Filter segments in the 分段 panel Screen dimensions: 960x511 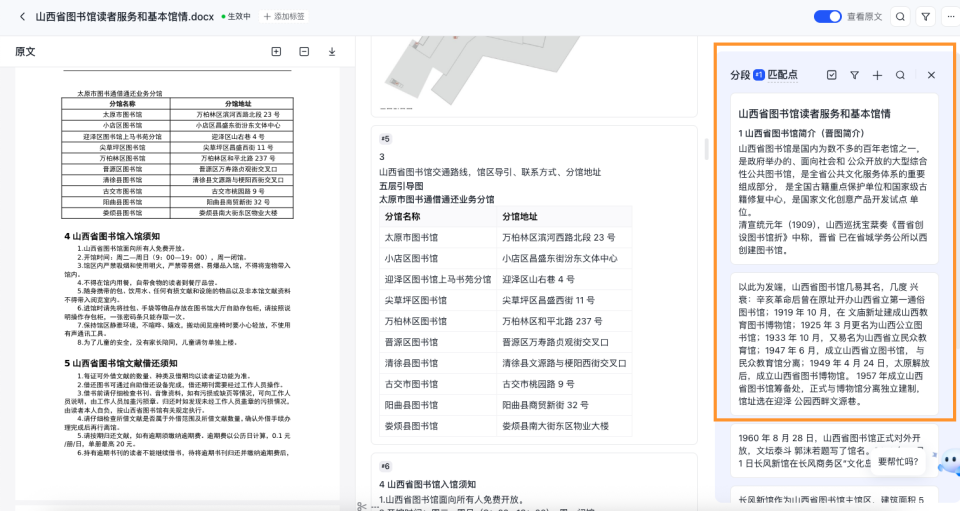pyautogui.click(x=854, y=75)
